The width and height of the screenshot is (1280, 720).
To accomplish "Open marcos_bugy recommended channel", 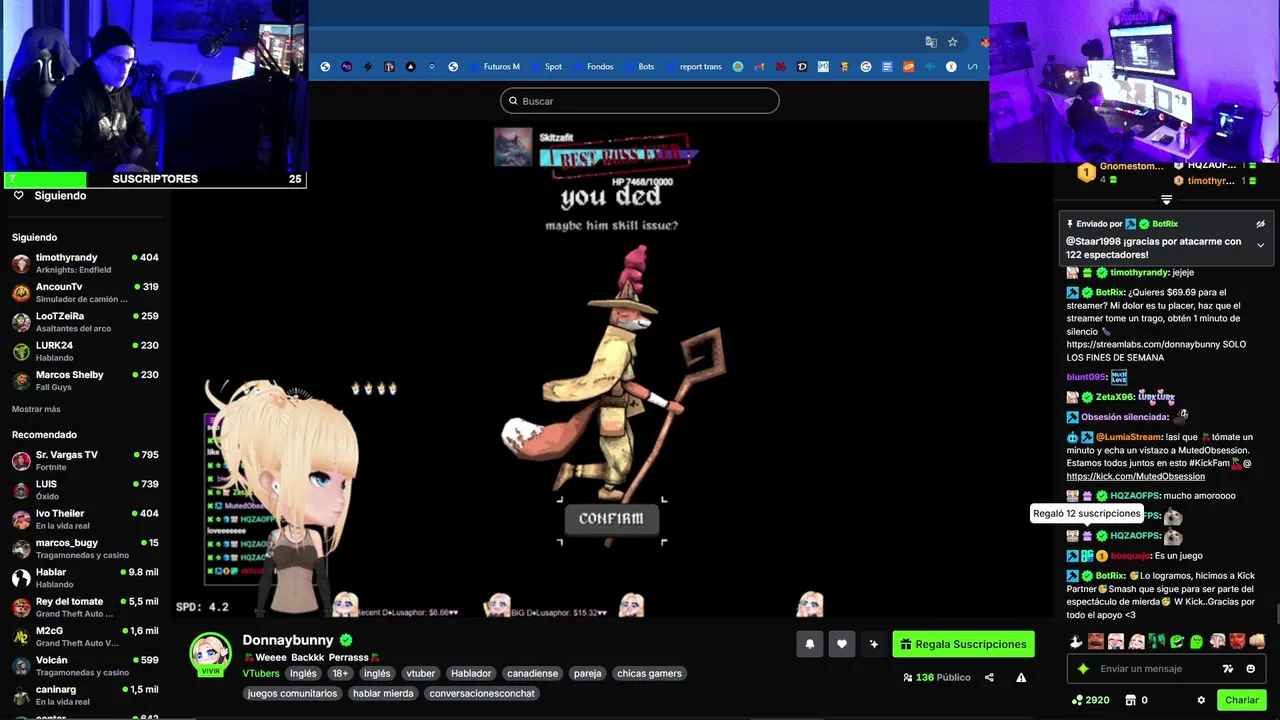I will click(85, 549).
